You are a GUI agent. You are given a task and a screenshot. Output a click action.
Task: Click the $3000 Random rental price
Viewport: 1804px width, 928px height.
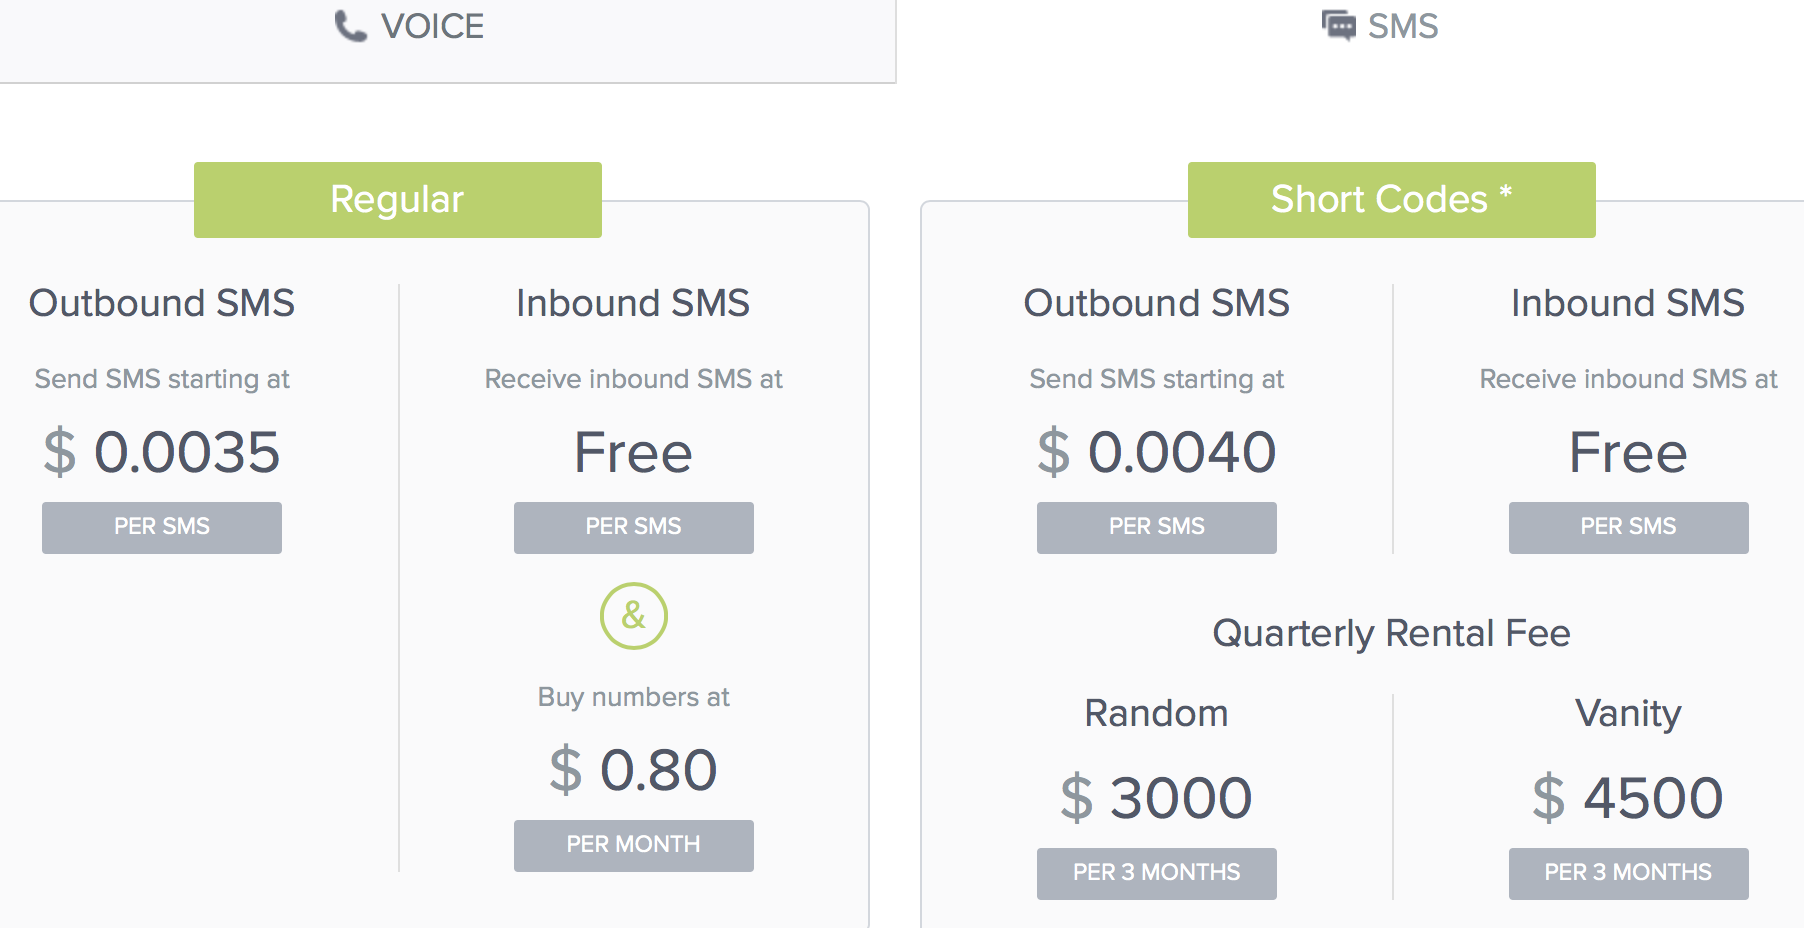[x=1156, y=798]
